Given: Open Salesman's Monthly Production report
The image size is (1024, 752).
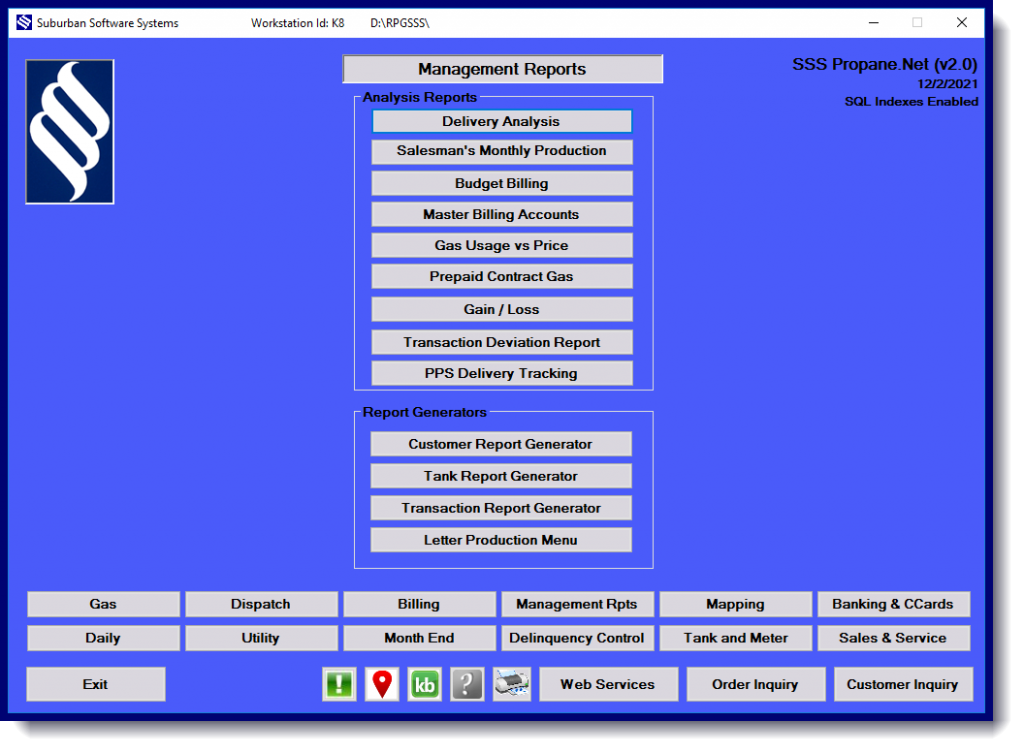Looking at the screenshot, I should tap(502, 151).
